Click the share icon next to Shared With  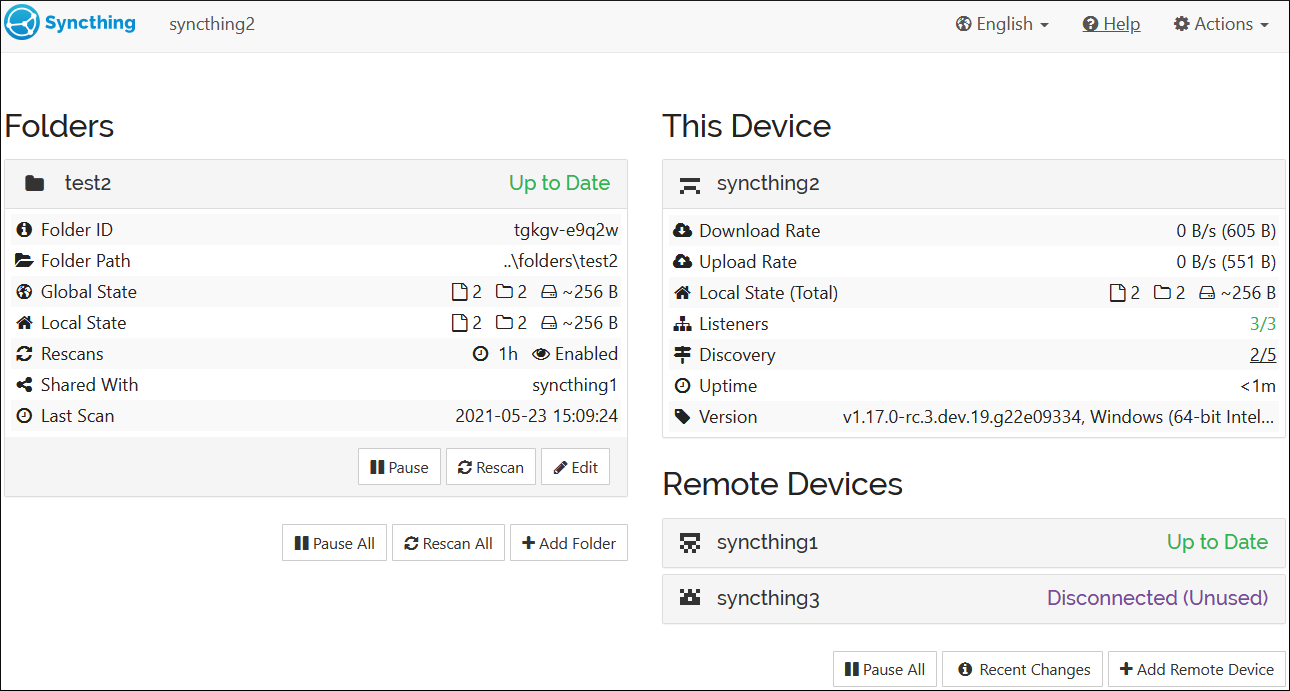pos(25,385)
